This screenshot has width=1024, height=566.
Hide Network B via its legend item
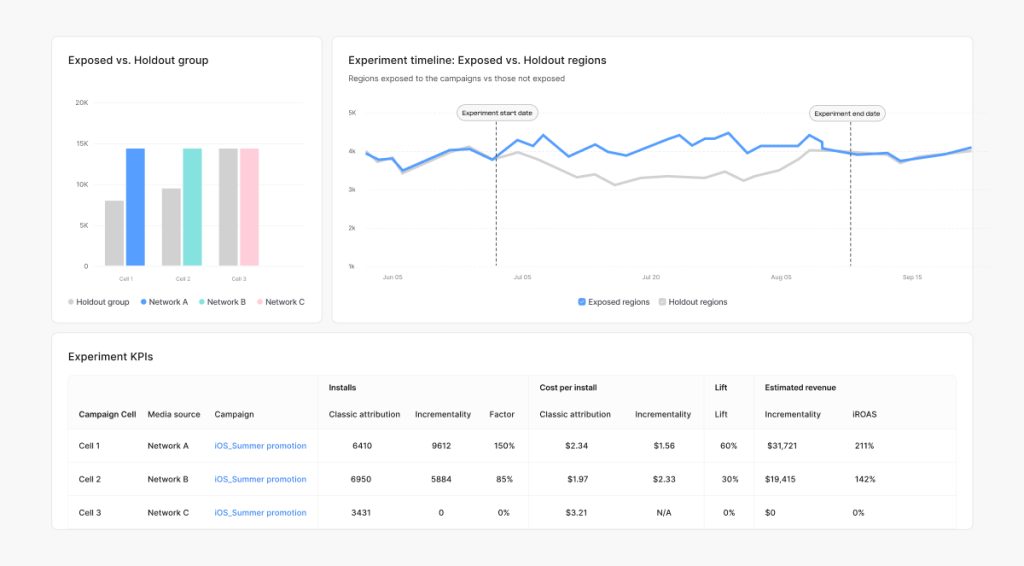[x=221, y=302]
